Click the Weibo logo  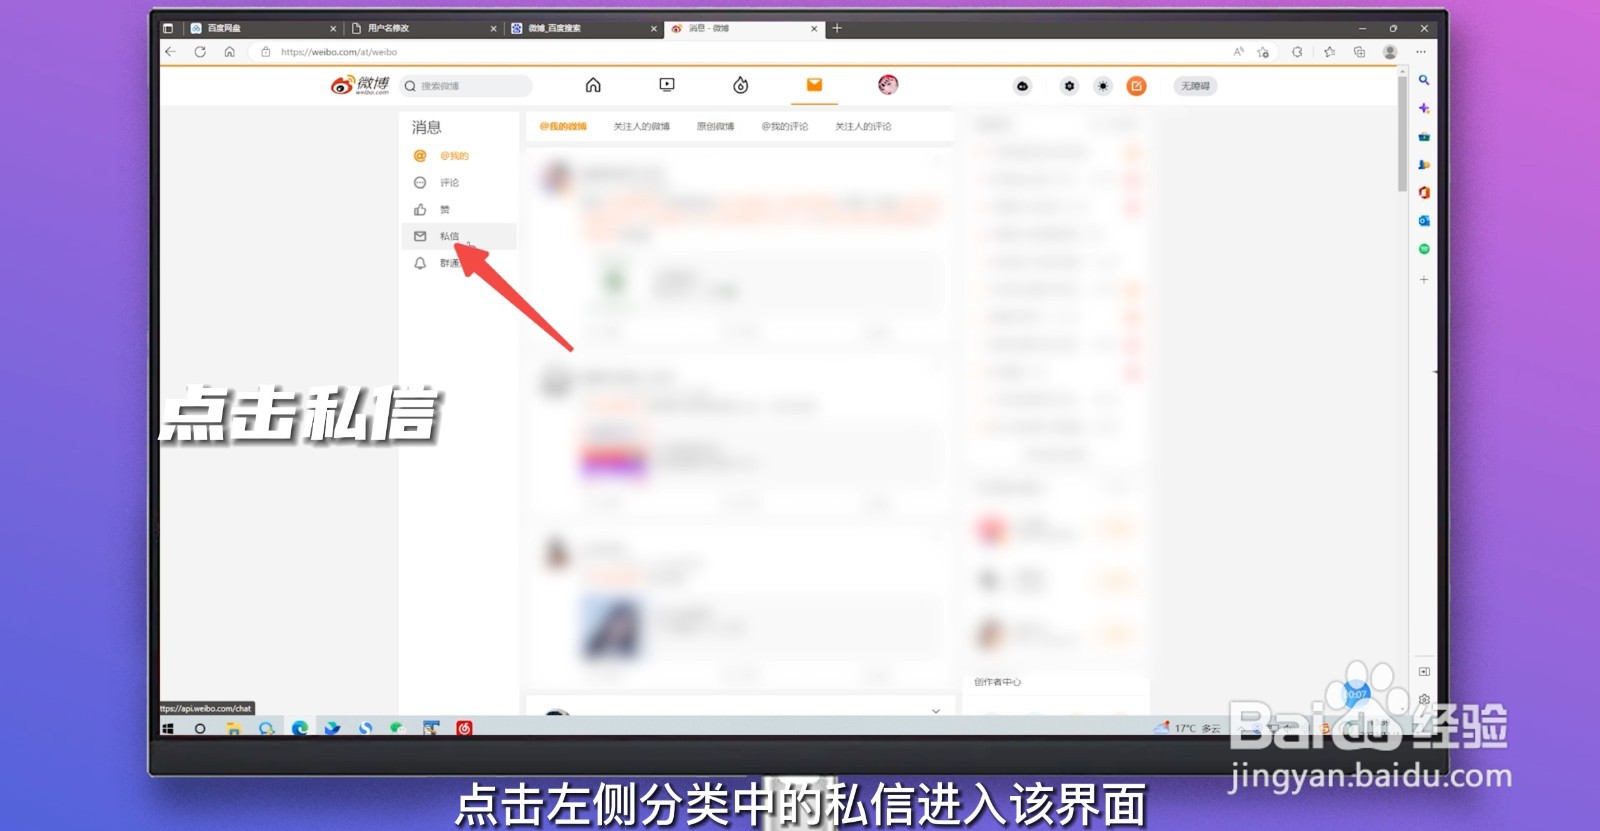point(360,85)
